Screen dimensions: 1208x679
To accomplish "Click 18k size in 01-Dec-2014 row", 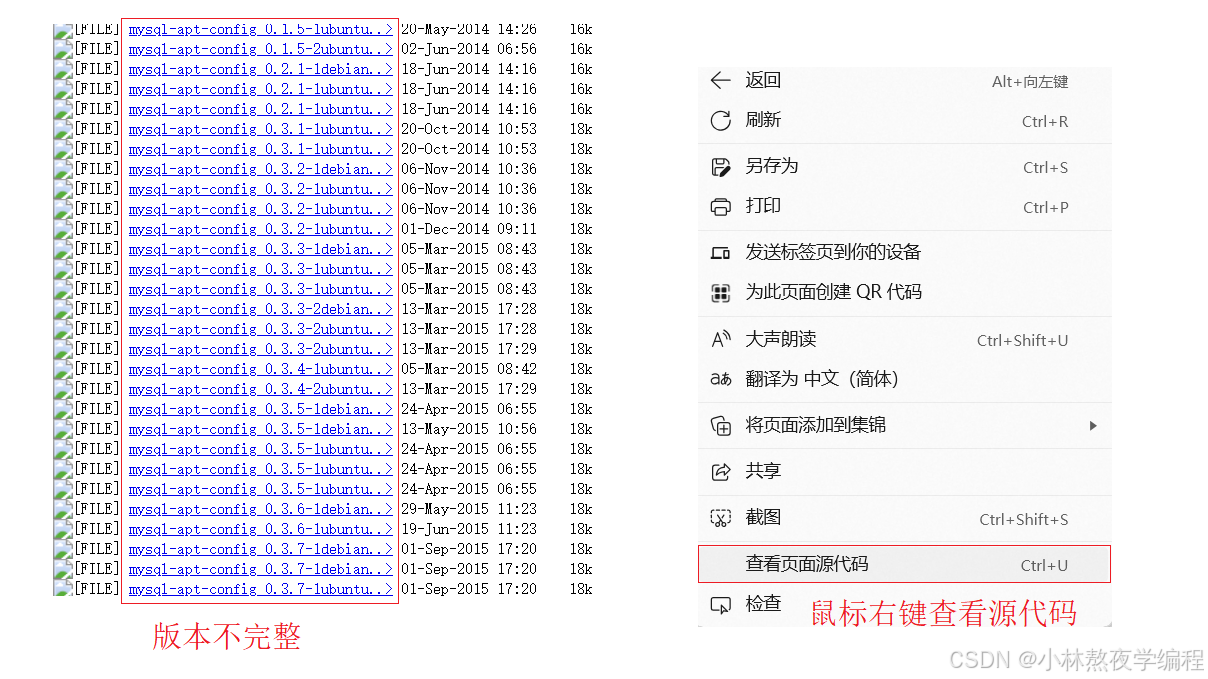I will point(581,229).
